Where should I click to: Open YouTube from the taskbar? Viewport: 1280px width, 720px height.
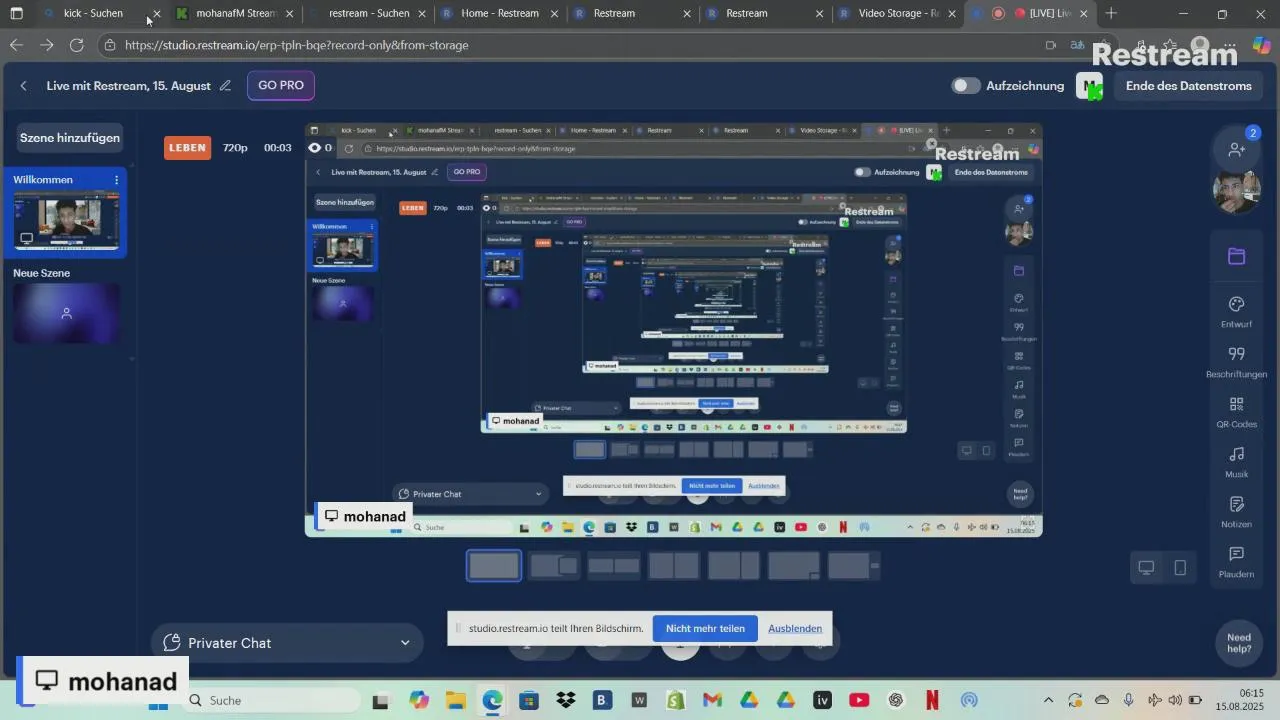(x=859, y=700)
